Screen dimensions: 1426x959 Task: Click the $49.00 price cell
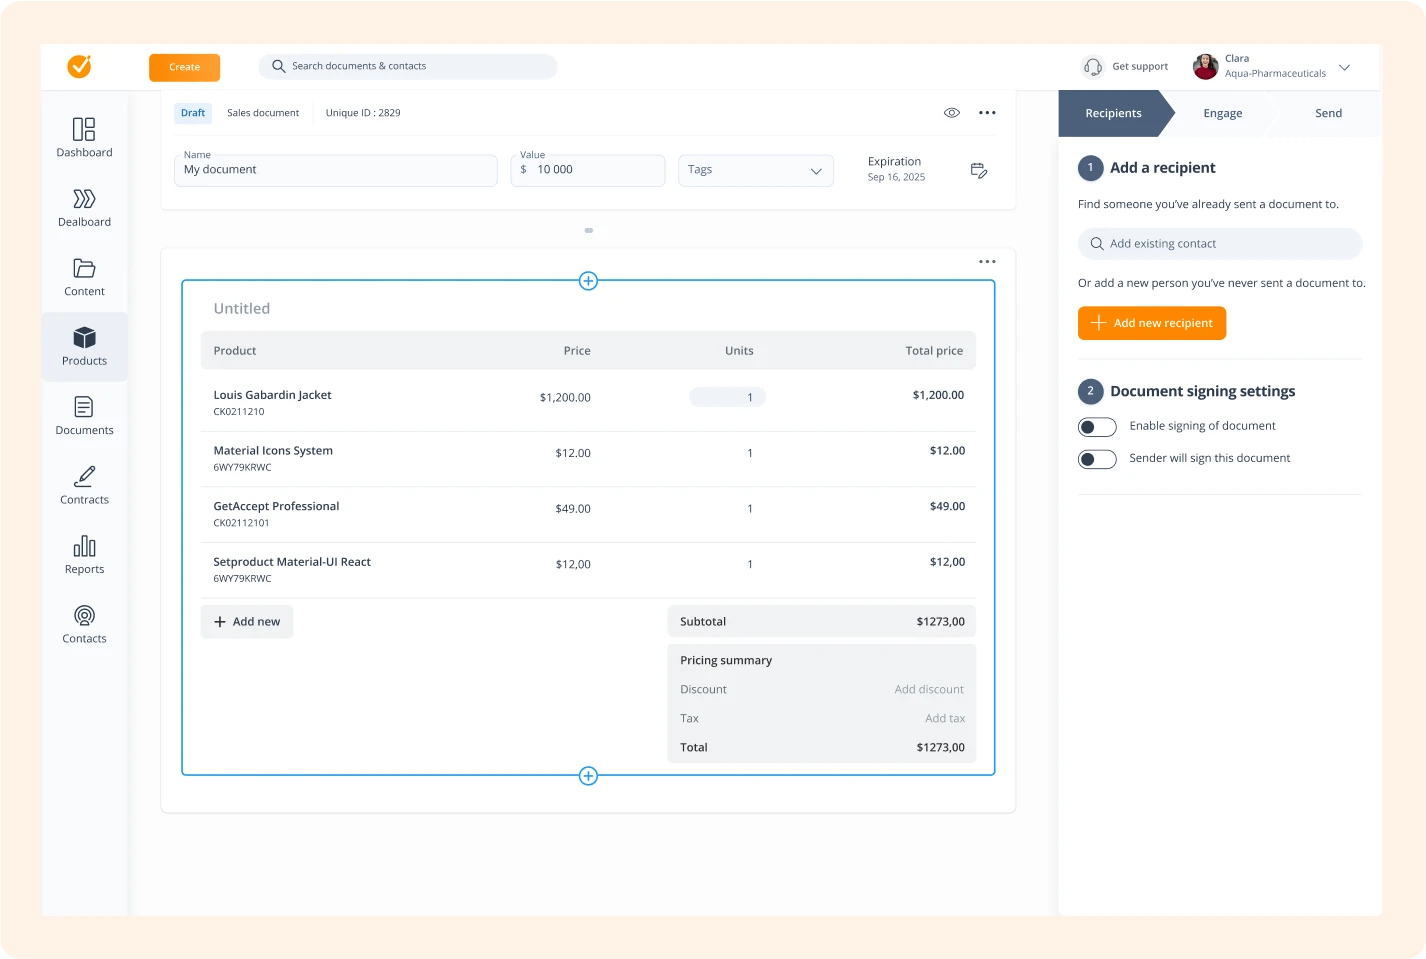point(573,509)
